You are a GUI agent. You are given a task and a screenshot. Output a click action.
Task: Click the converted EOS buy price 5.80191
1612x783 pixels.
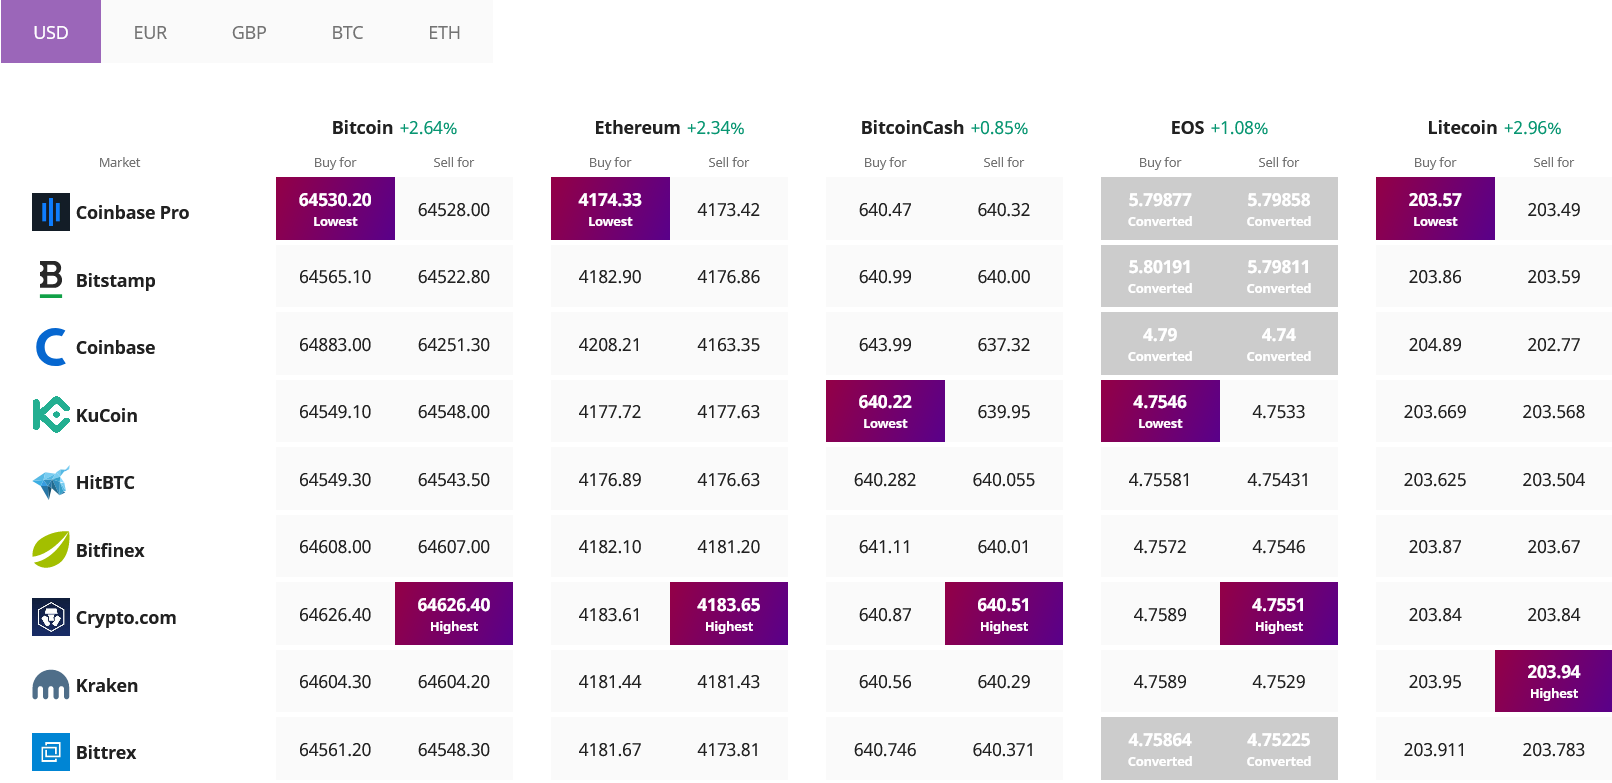pyautogui.click(x=1160, y=276)
